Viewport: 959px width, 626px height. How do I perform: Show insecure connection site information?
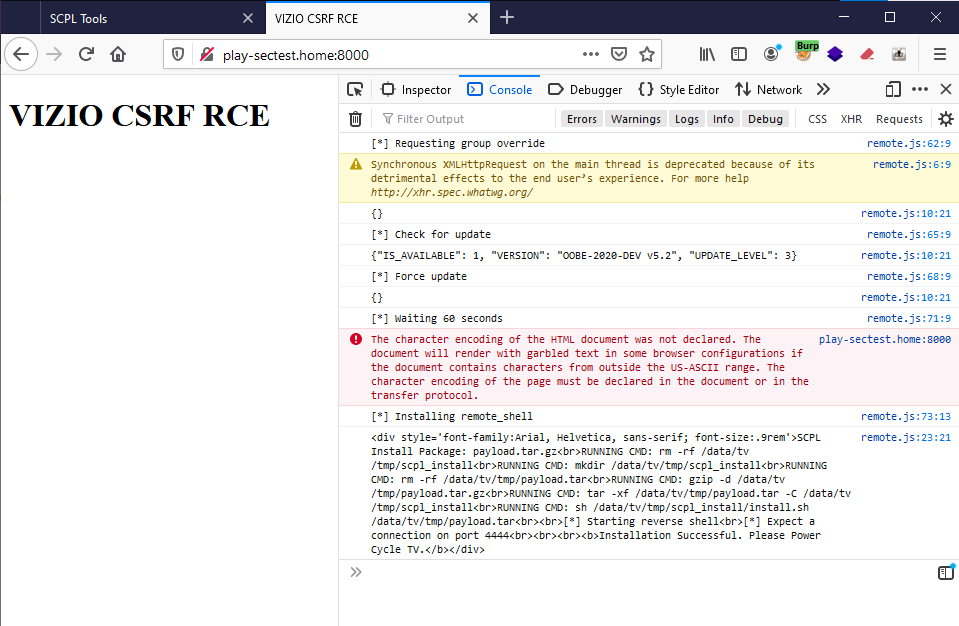coord(207,55)
